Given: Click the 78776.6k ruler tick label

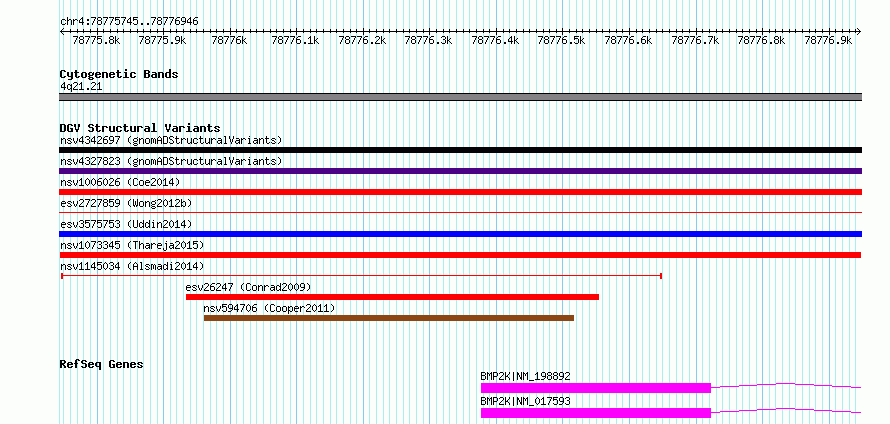Looking at the screenshot, I should 628,40.
